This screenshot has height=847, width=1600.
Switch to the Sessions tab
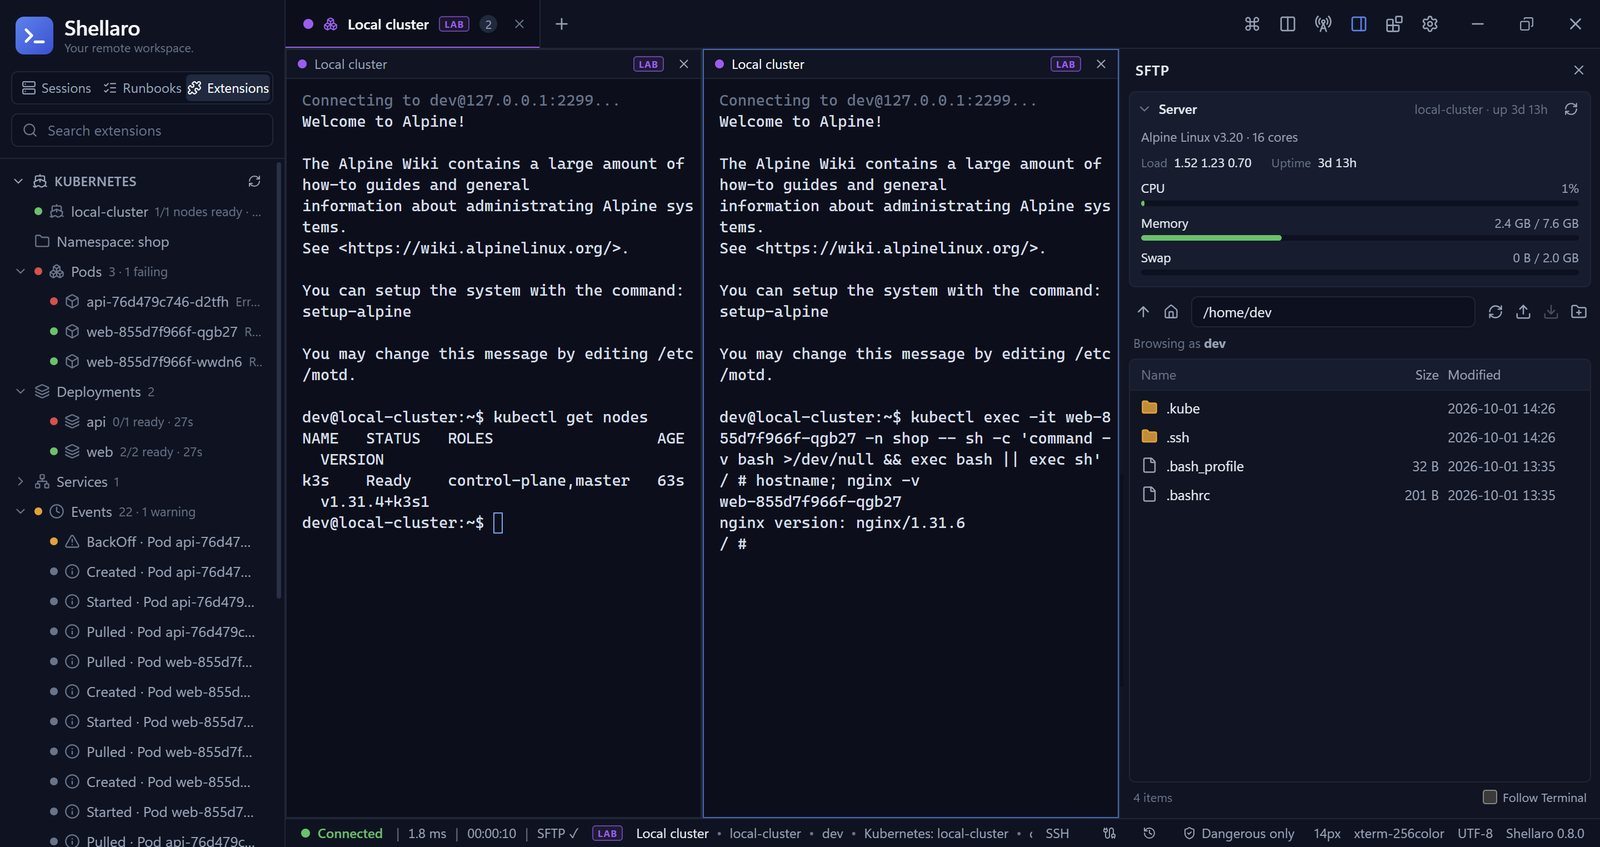point(56,88)
